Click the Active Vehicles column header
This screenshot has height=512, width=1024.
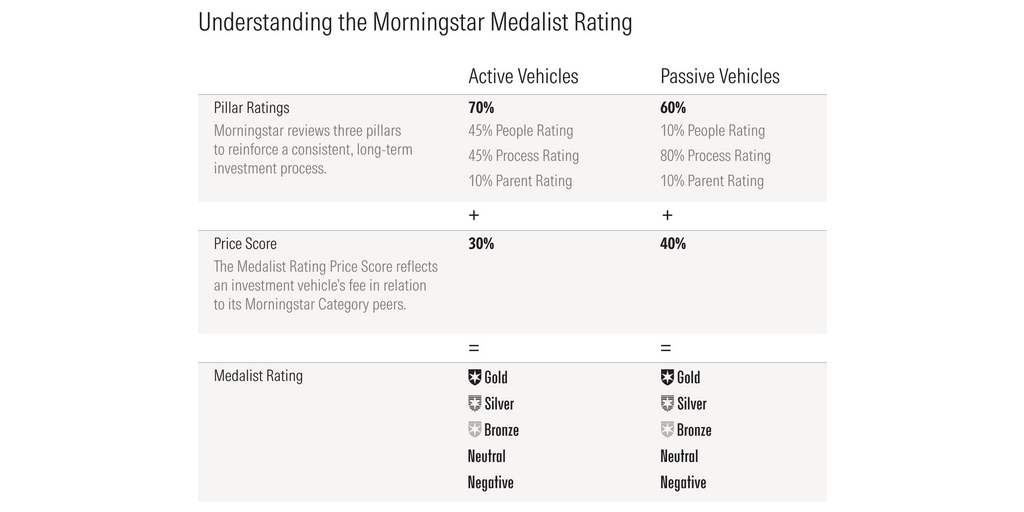523,76
